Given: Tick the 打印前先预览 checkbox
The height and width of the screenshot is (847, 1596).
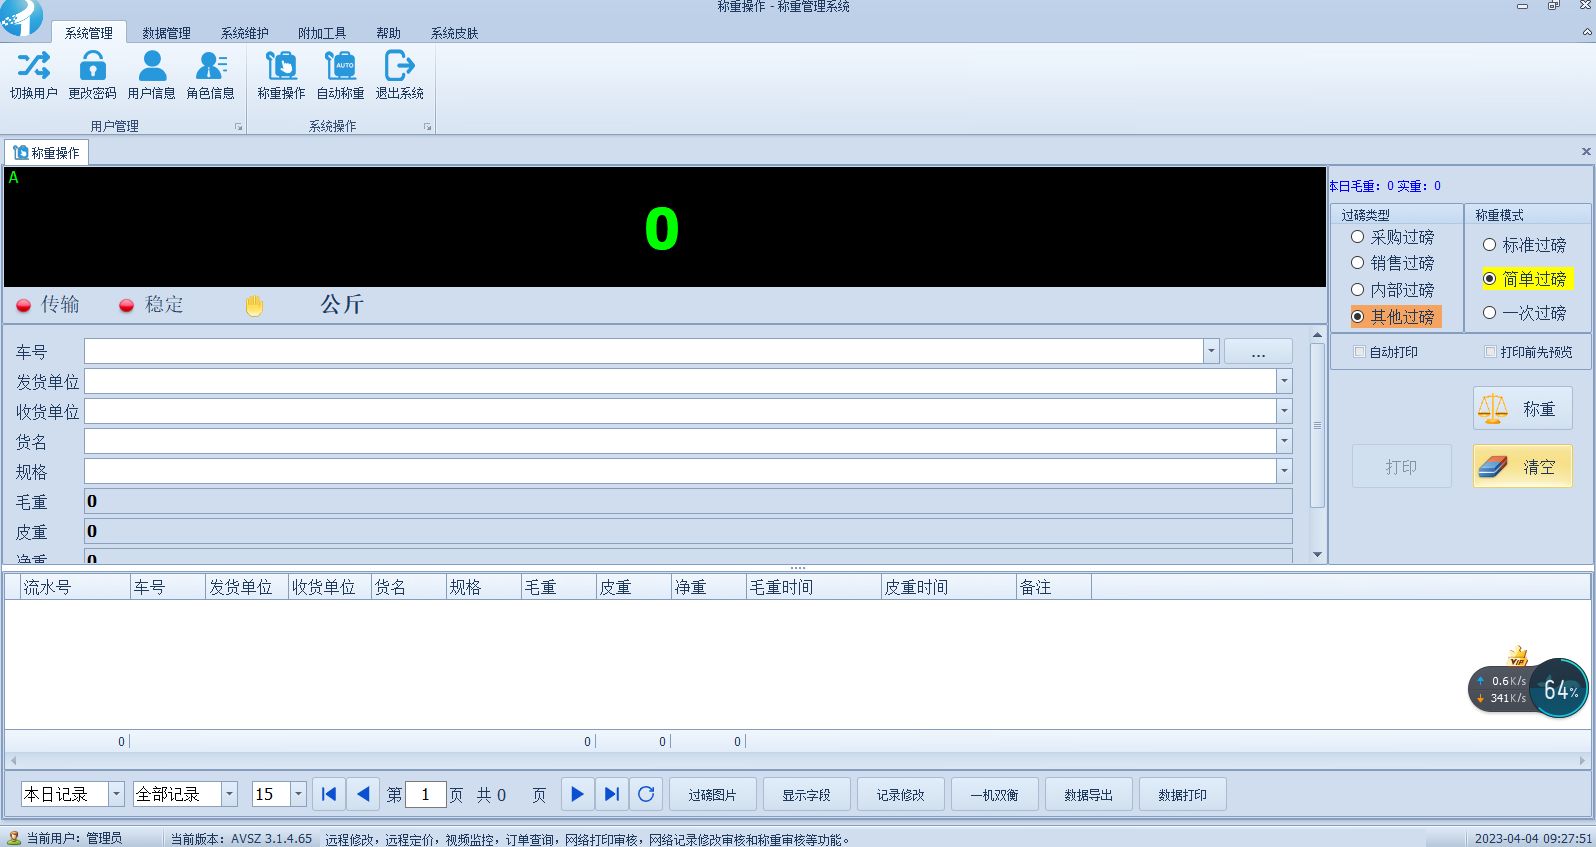Looking at the screenshot, I should point(1490,352).
